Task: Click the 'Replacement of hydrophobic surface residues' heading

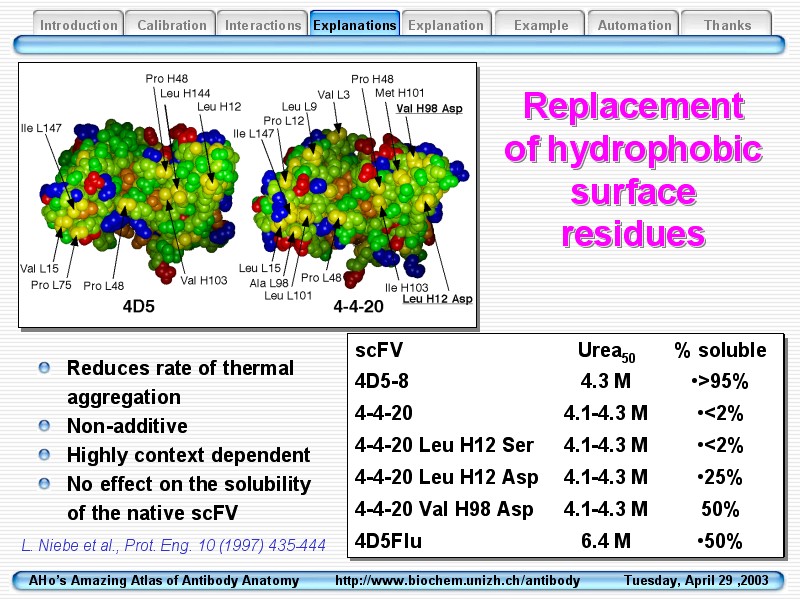Action: pyautogui.click(x=633, y=170)
